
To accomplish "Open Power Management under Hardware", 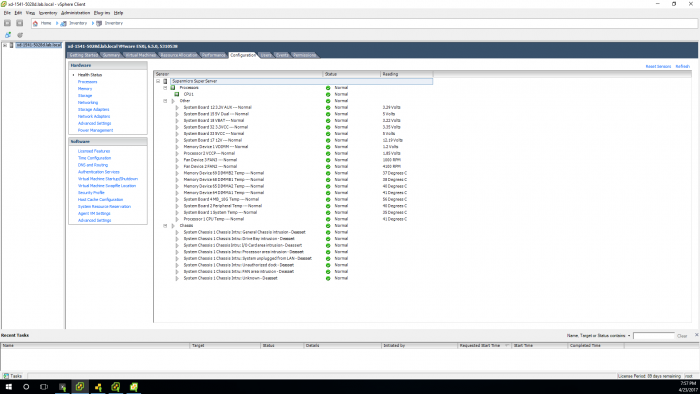I will pos(95,130).
